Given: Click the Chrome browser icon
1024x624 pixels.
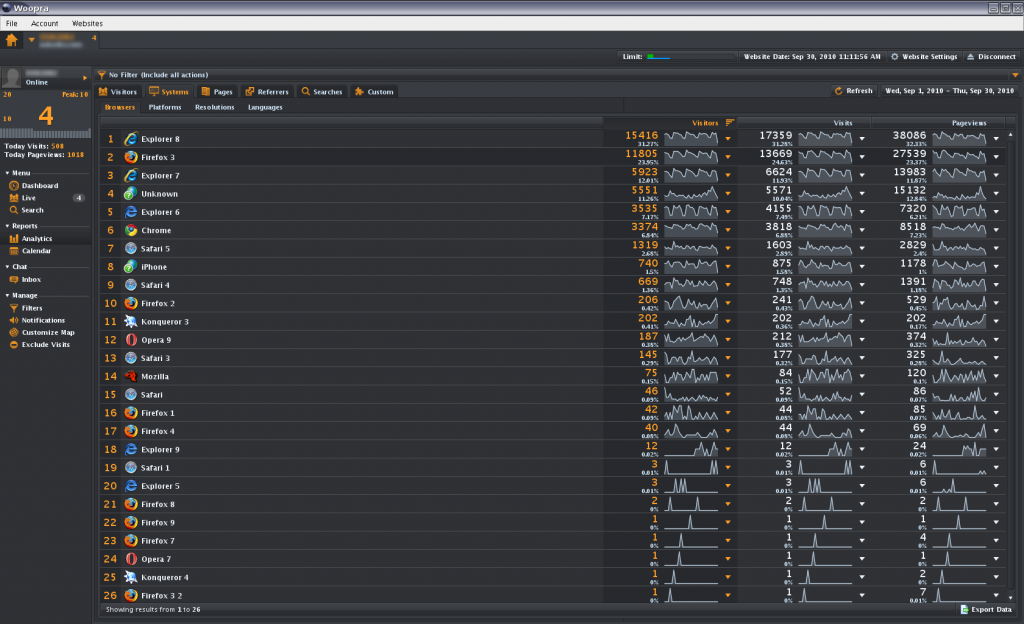Looking at the screenshot, I should 131,230.
